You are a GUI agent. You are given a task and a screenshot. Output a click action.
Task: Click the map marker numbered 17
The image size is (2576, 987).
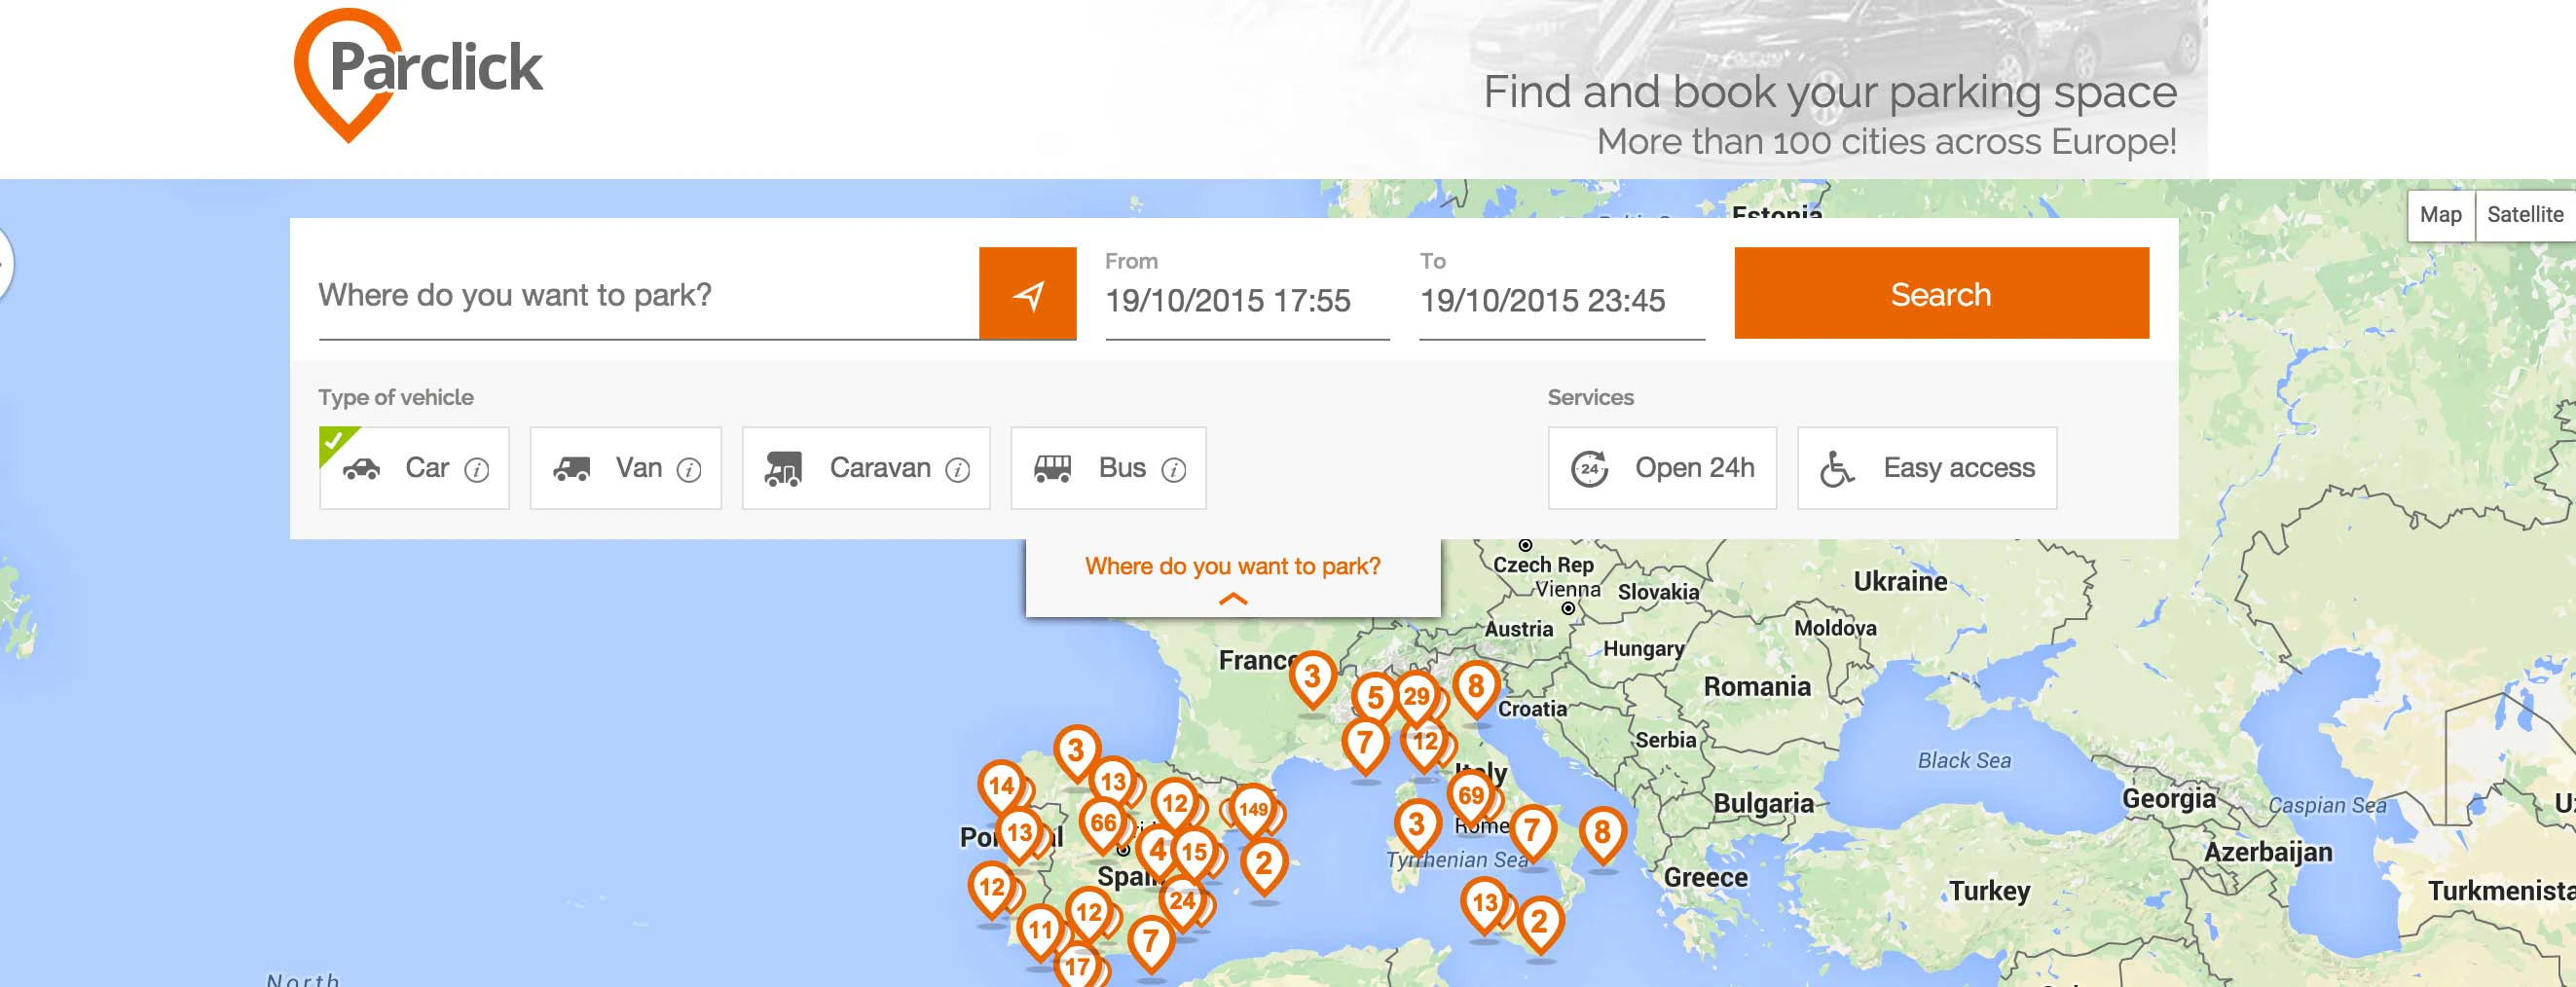click(1077, 966)
